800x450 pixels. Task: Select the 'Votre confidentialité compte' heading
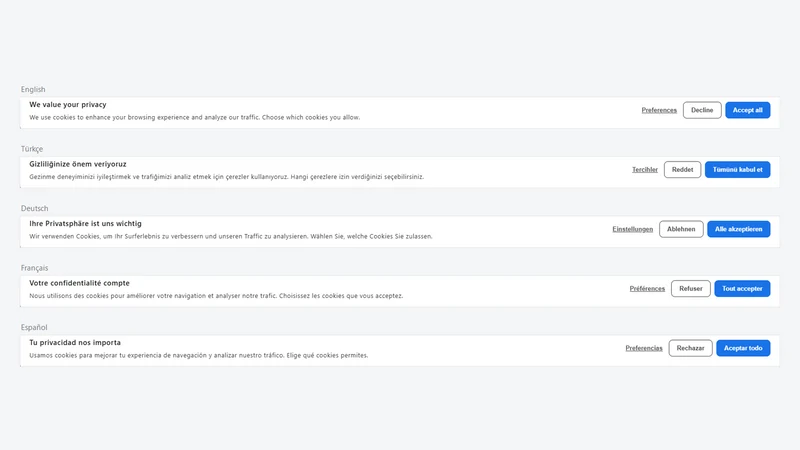coord(79,283)
